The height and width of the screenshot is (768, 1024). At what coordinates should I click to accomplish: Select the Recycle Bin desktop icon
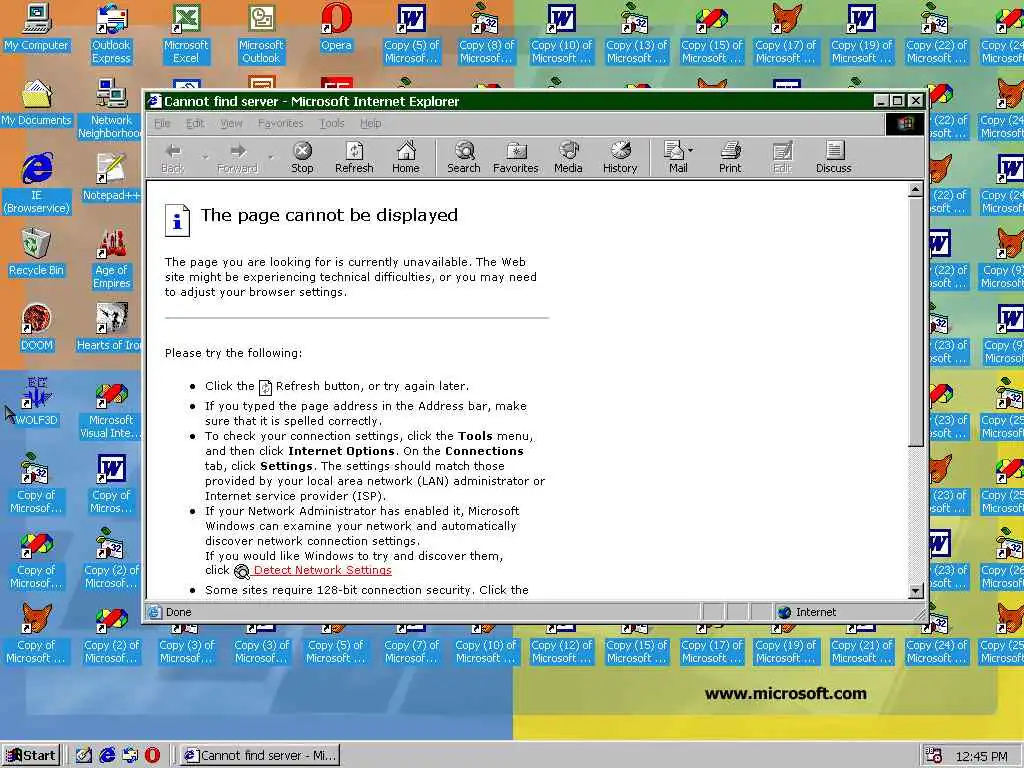coord(37,253)
